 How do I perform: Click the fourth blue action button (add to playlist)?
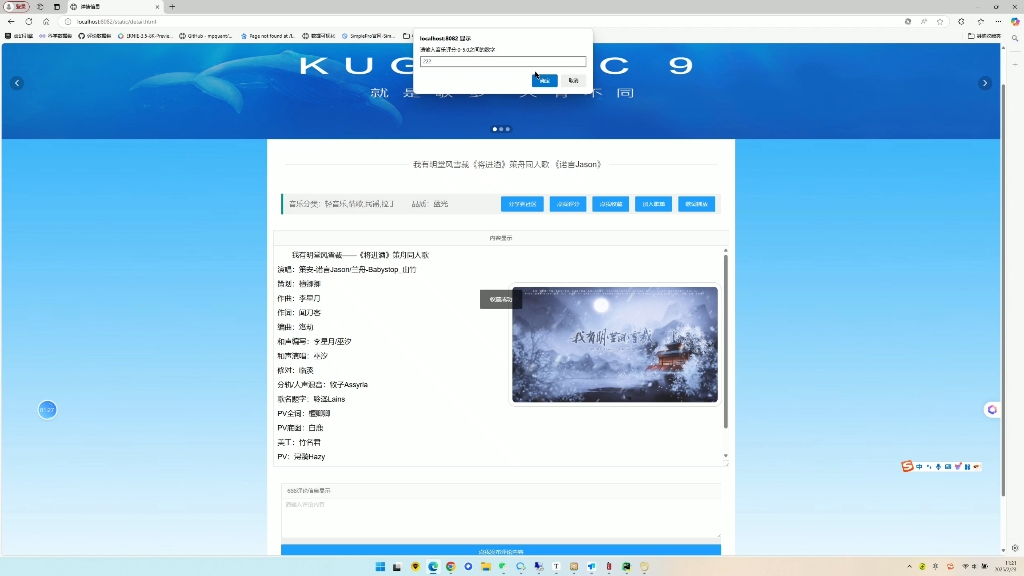[653, 204]
